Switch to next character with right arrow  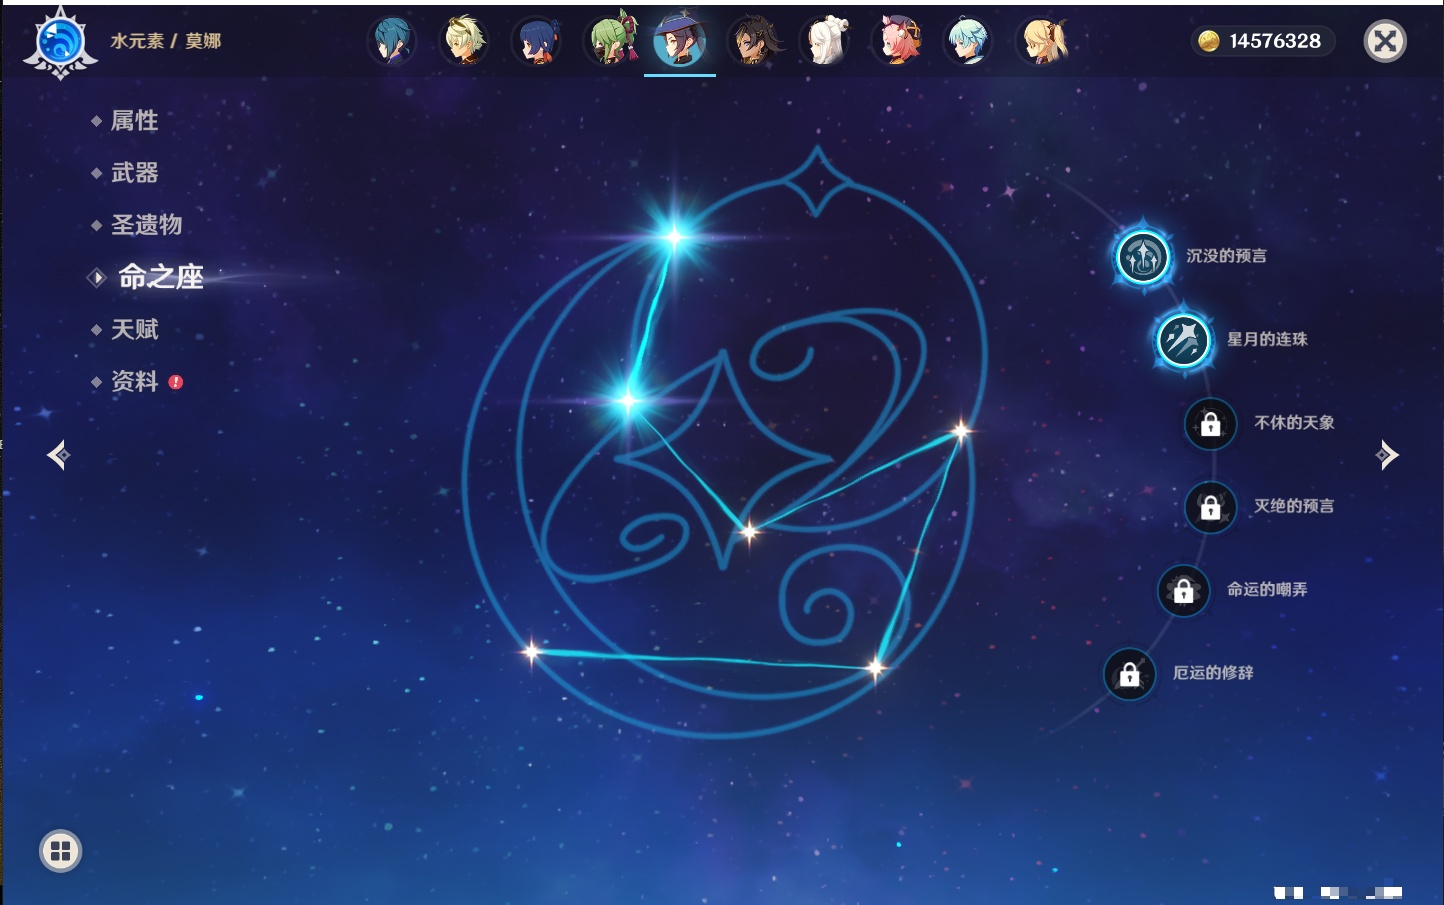click(1387, 455)
